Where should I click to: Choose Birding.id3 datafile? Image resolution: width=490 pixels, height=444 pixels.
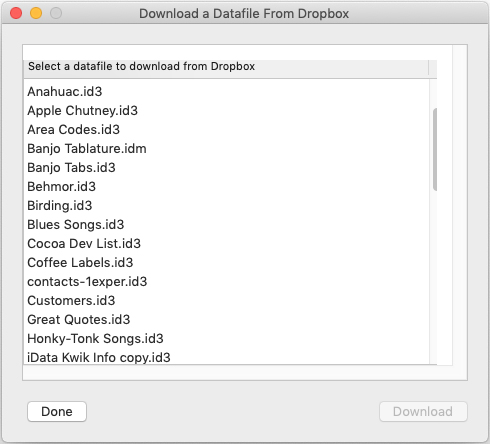[227, 205]
